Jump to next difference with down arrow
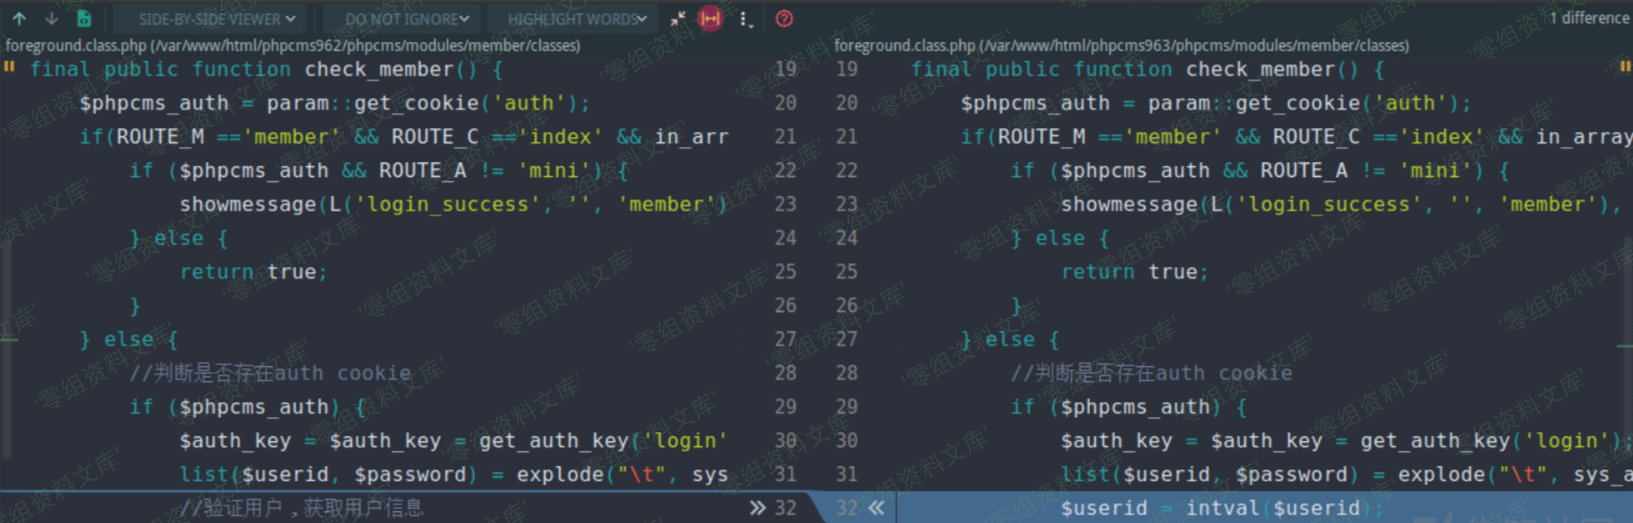The image size is (1633, 523). [51, 18]
